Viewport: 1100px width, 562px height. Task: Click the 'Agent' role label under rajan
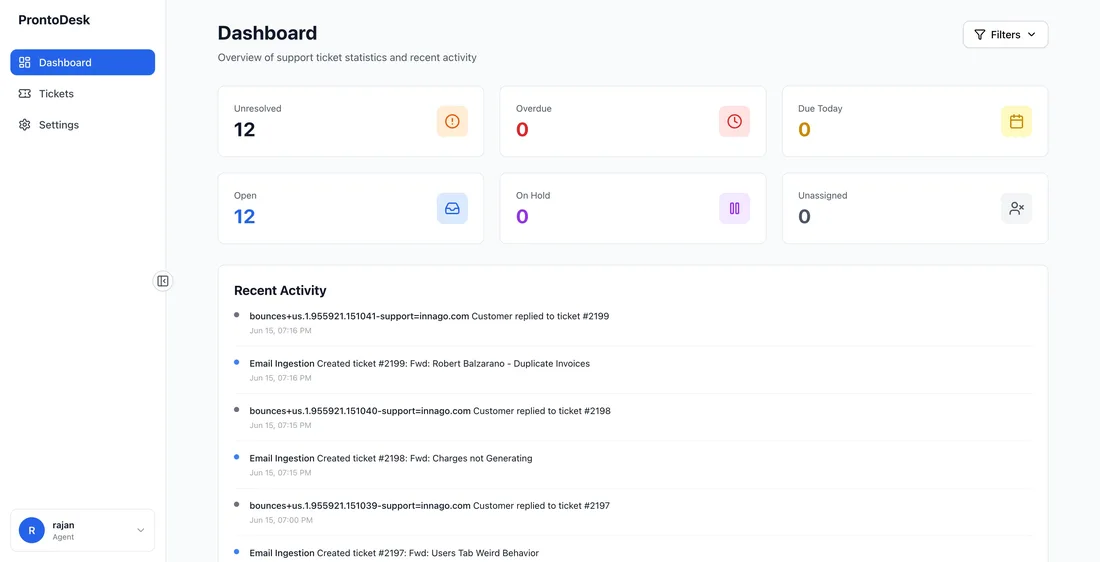[63, 537]
